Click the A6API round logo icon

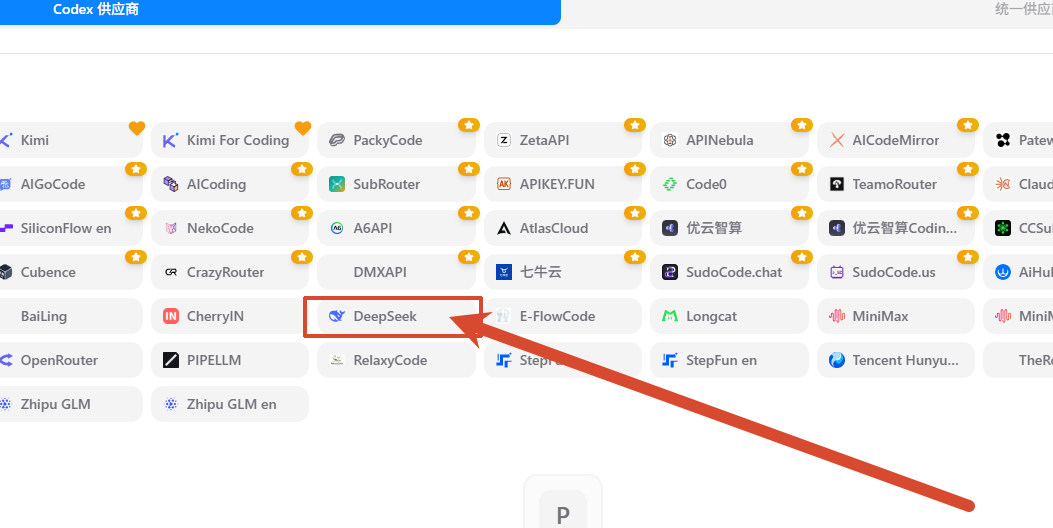337,228
